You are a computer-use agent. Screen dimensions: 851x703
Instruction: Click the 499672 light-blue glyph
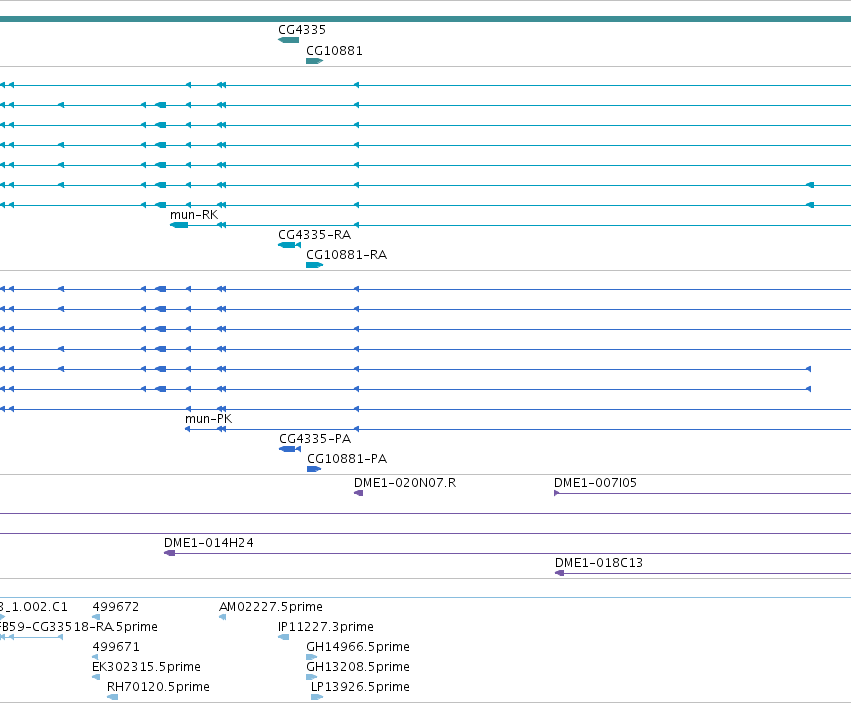pos(96,617)
